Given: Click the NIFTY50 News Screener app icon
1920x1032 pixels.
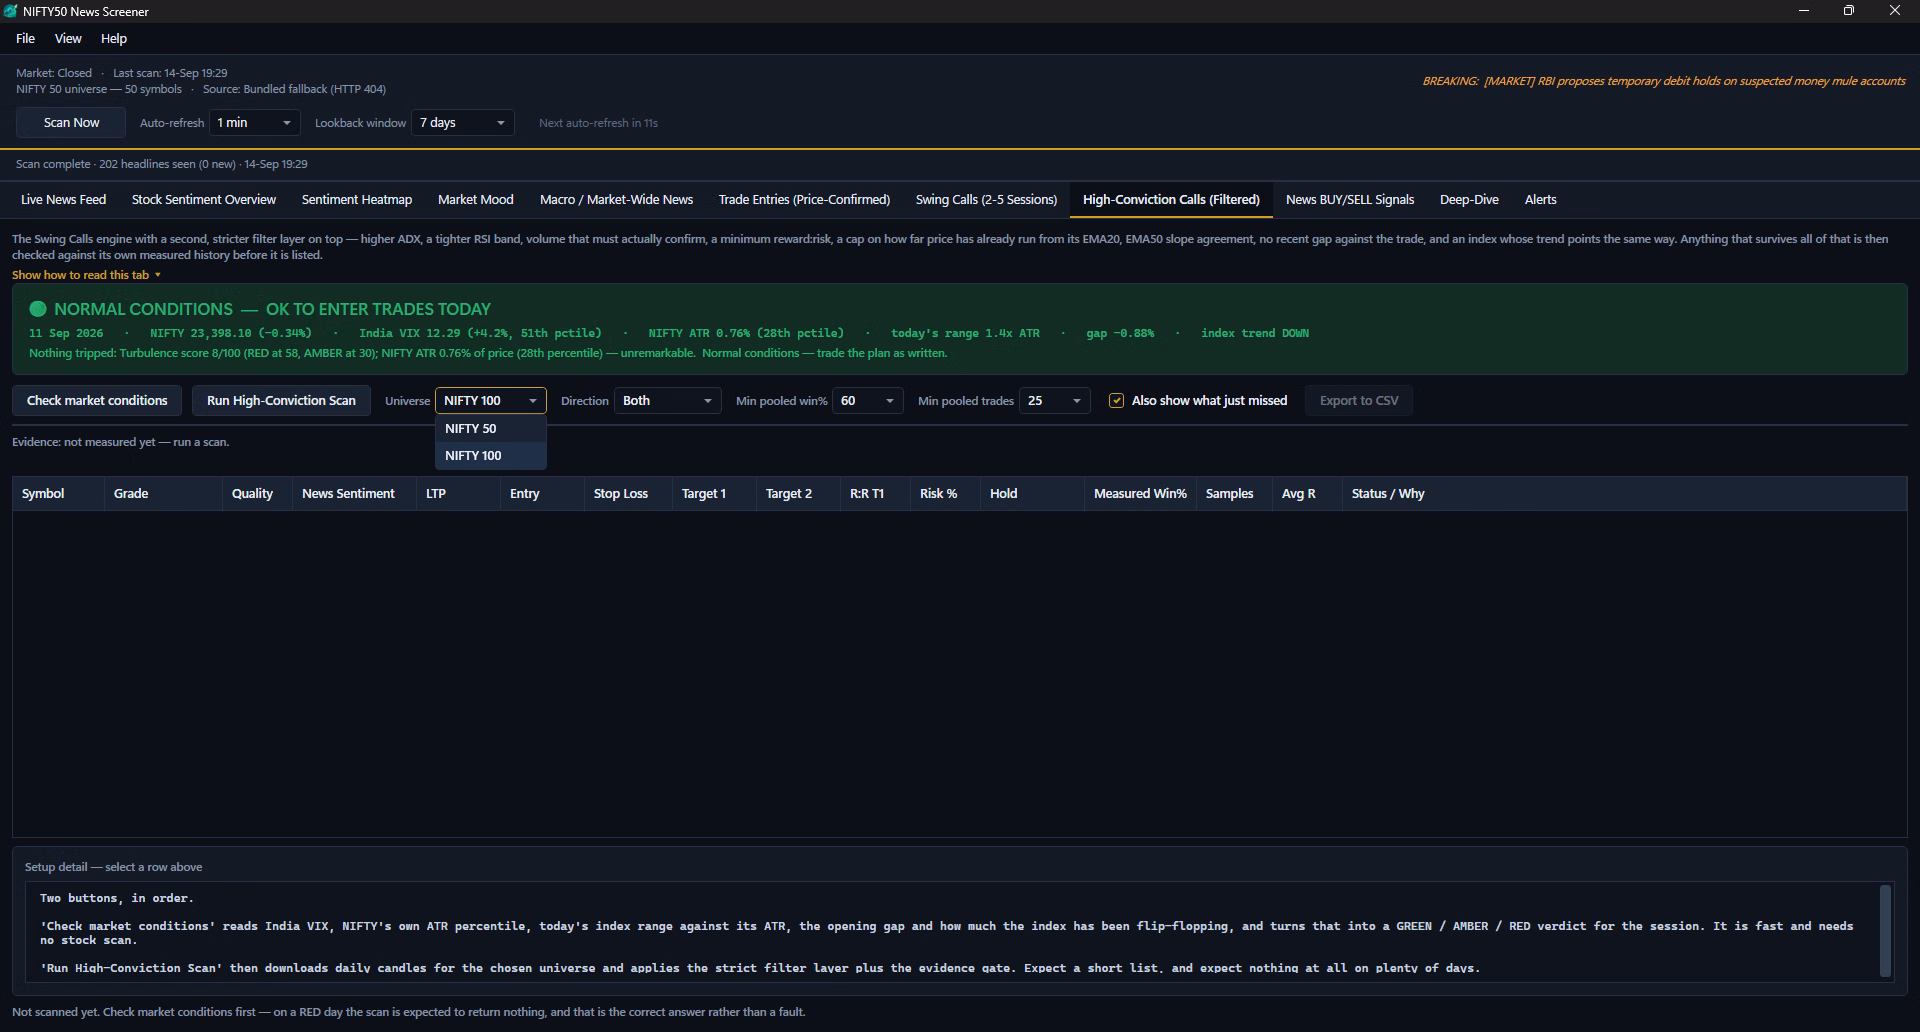Looking at the screenshot, I should (x=11, y=11).
